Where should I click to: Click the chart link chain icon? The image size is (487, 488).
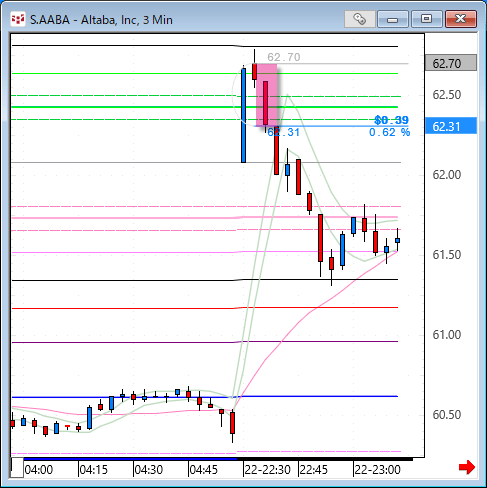(x=359, y=19)
